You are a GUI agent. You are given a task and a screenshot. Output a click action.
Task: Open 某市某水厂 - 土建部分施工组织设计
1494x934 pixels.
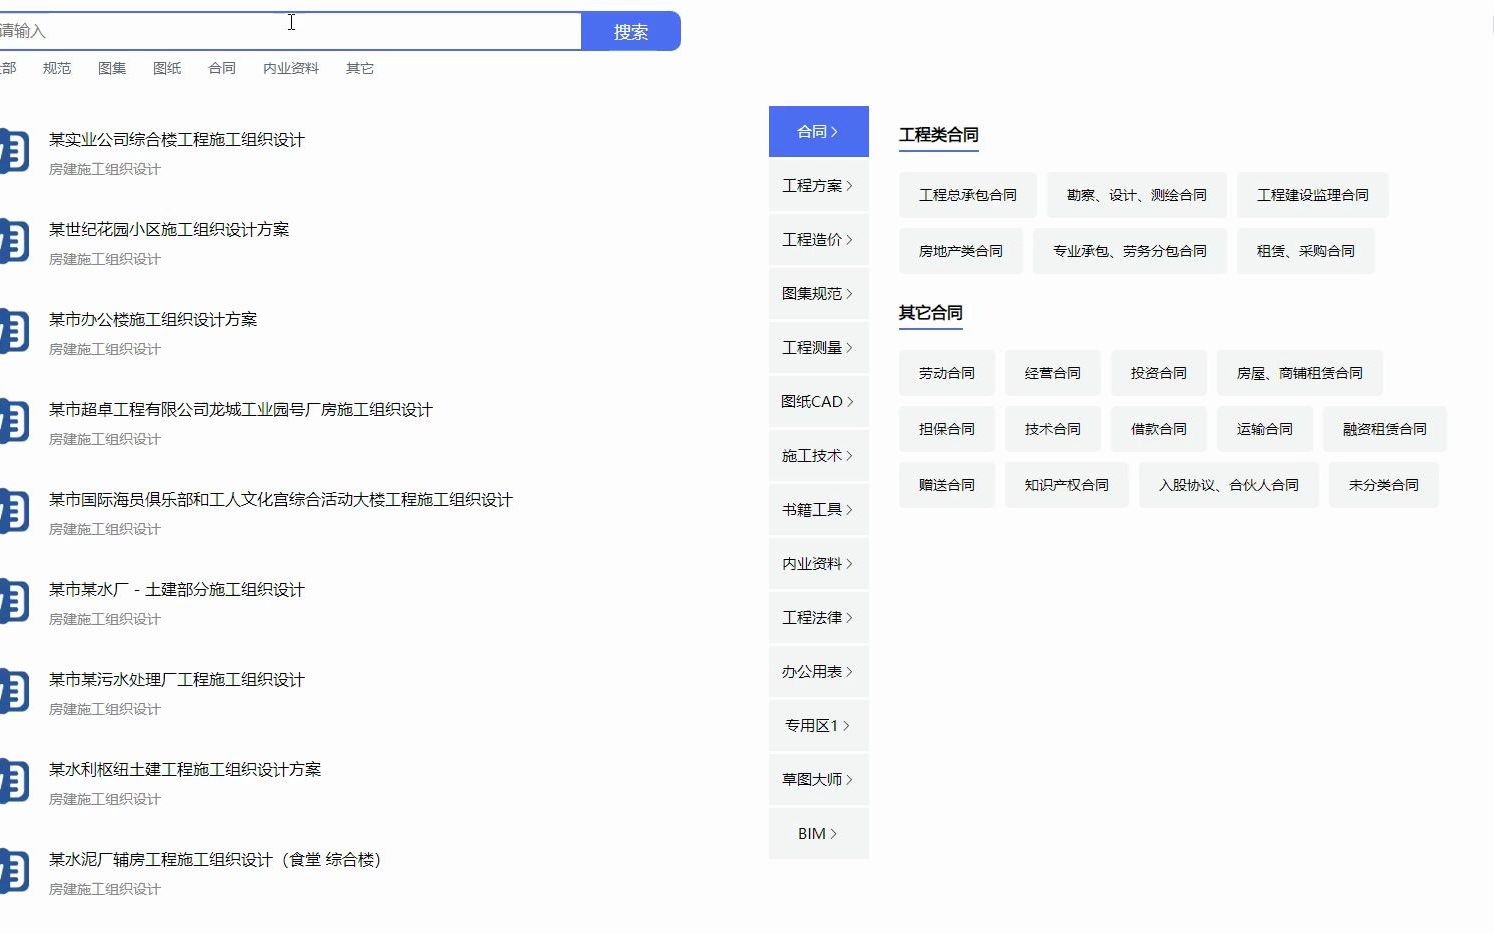point(177,590)
